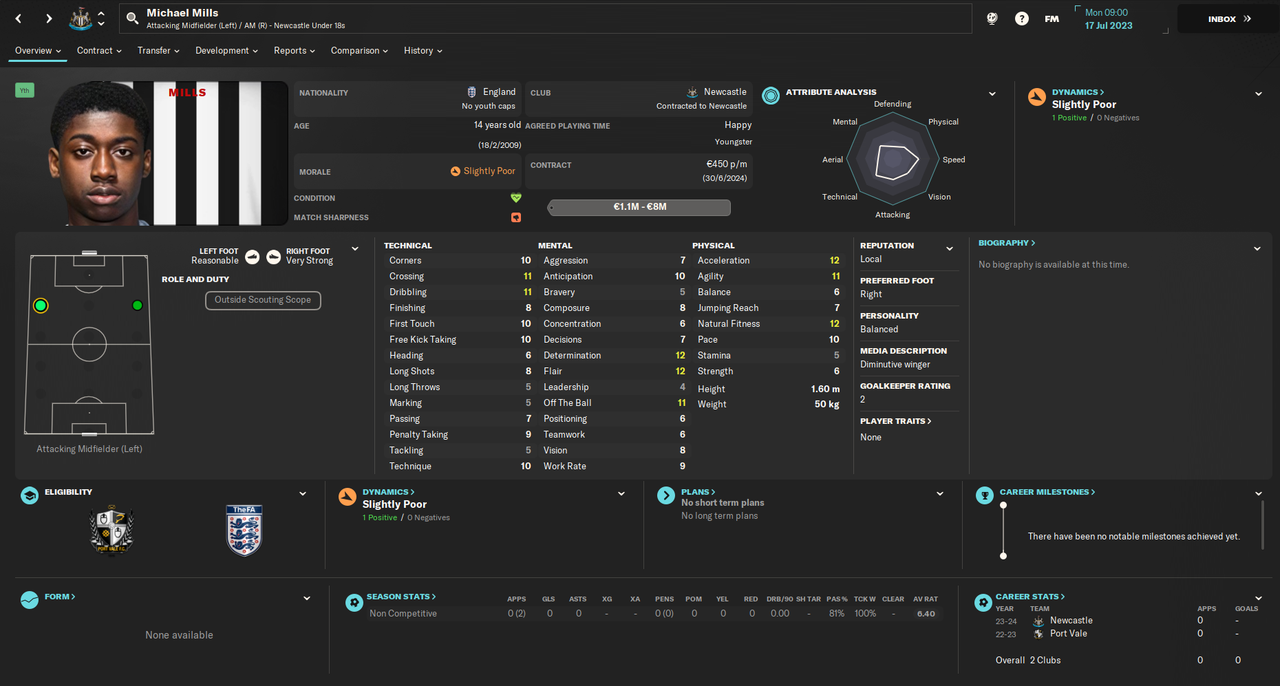The width and height of the screenshot is (1280, 686).
Task: Open the History tab menu
Action: point(423,51)
